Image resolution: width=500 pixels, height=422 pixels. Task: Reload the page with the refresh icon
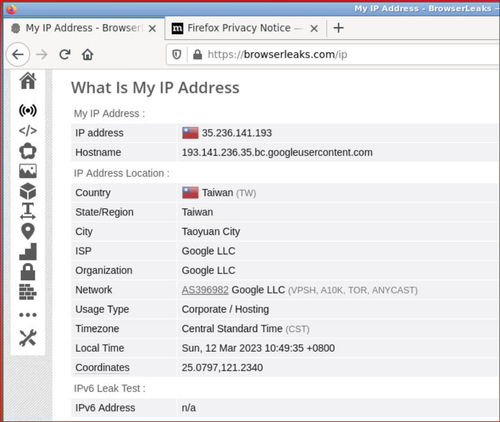pyautogui.click(x=65, y=54)
